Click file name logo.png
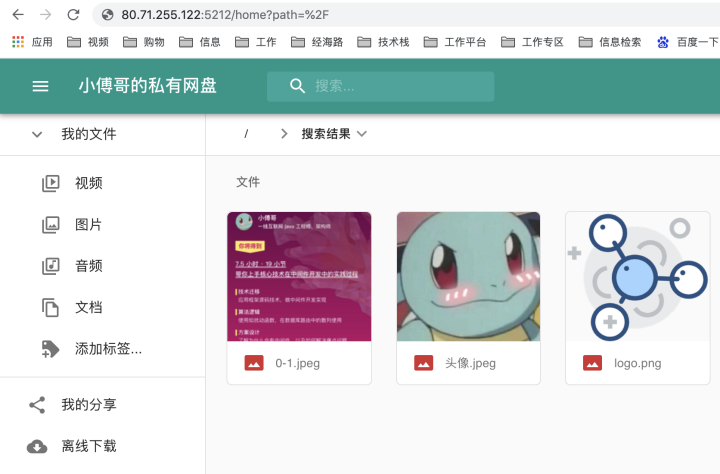The image size is (720, 474). (637, 363)
